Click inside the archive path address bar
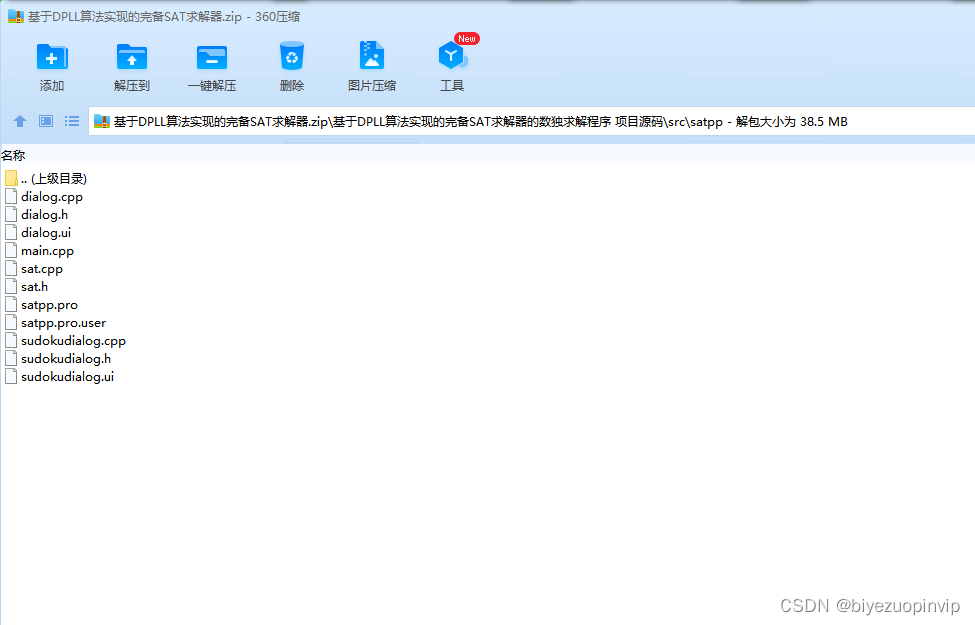 [x=470, y=121]
